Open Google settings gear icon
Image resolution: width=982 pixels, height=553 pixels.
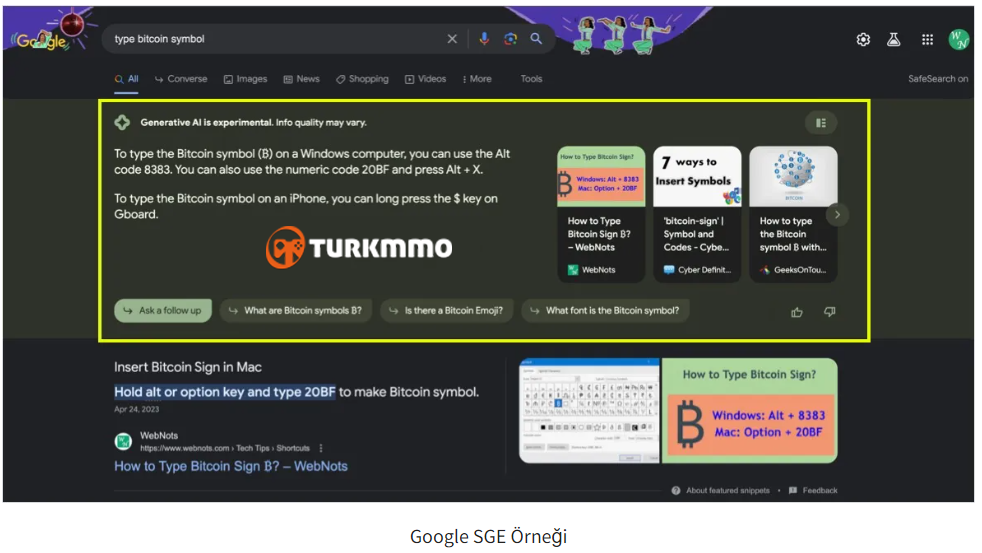tap(863, 39)
